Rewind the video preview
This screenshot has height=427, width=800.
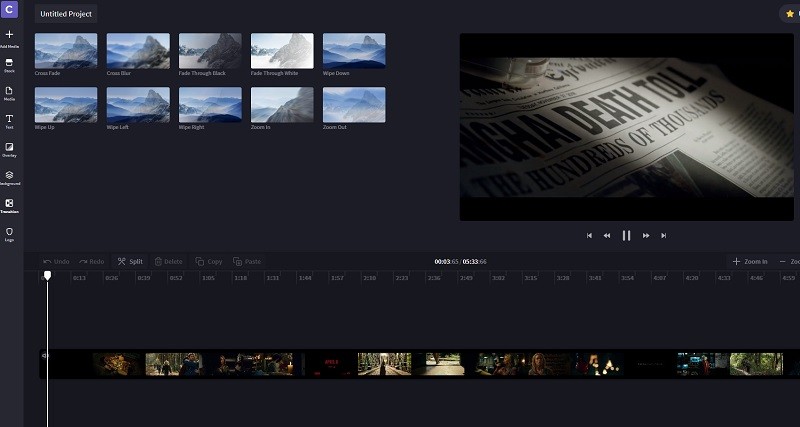pos(607,235)
